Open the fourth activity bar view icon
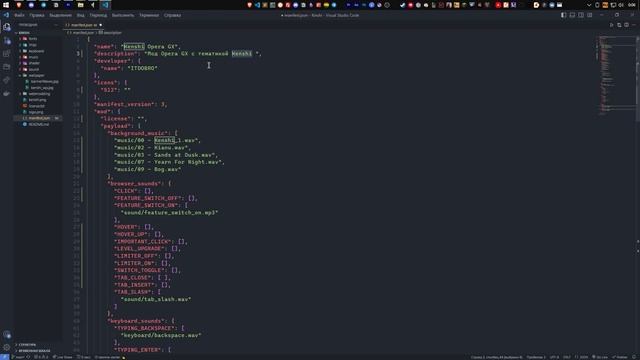This screenshot has width=640, height=360. [x=7, y=67]
